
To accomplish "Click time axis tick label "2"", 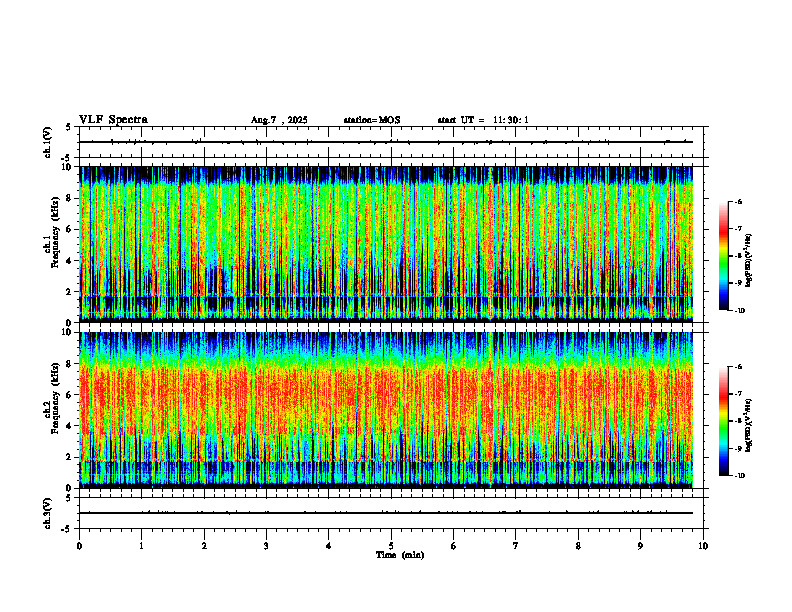I will tap(204, 546).
